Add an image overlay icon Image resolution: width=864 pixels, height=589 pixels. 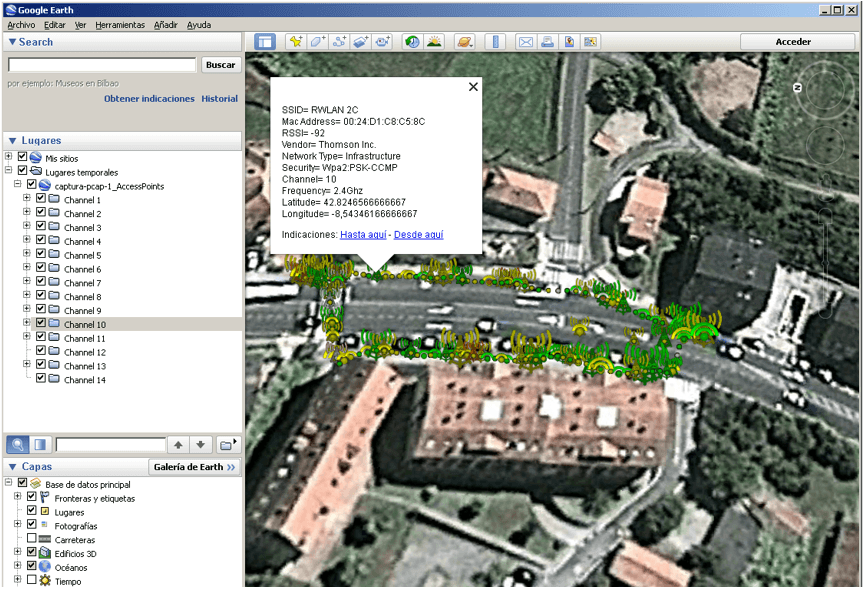(x=360, y=42)
